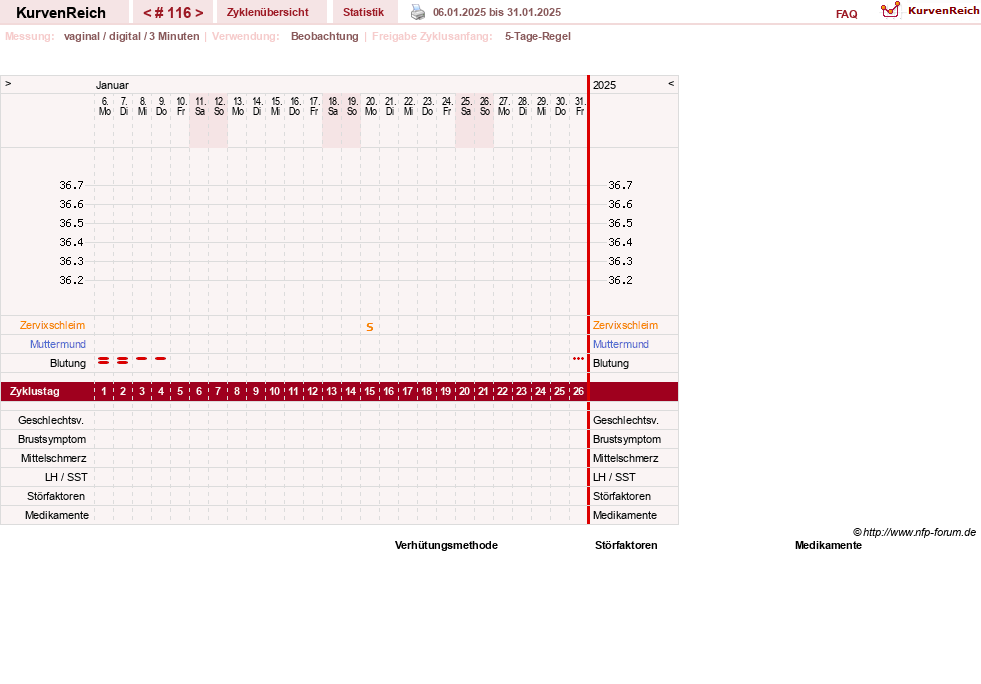Click the right Zervixschleim label

pos(626,325)
